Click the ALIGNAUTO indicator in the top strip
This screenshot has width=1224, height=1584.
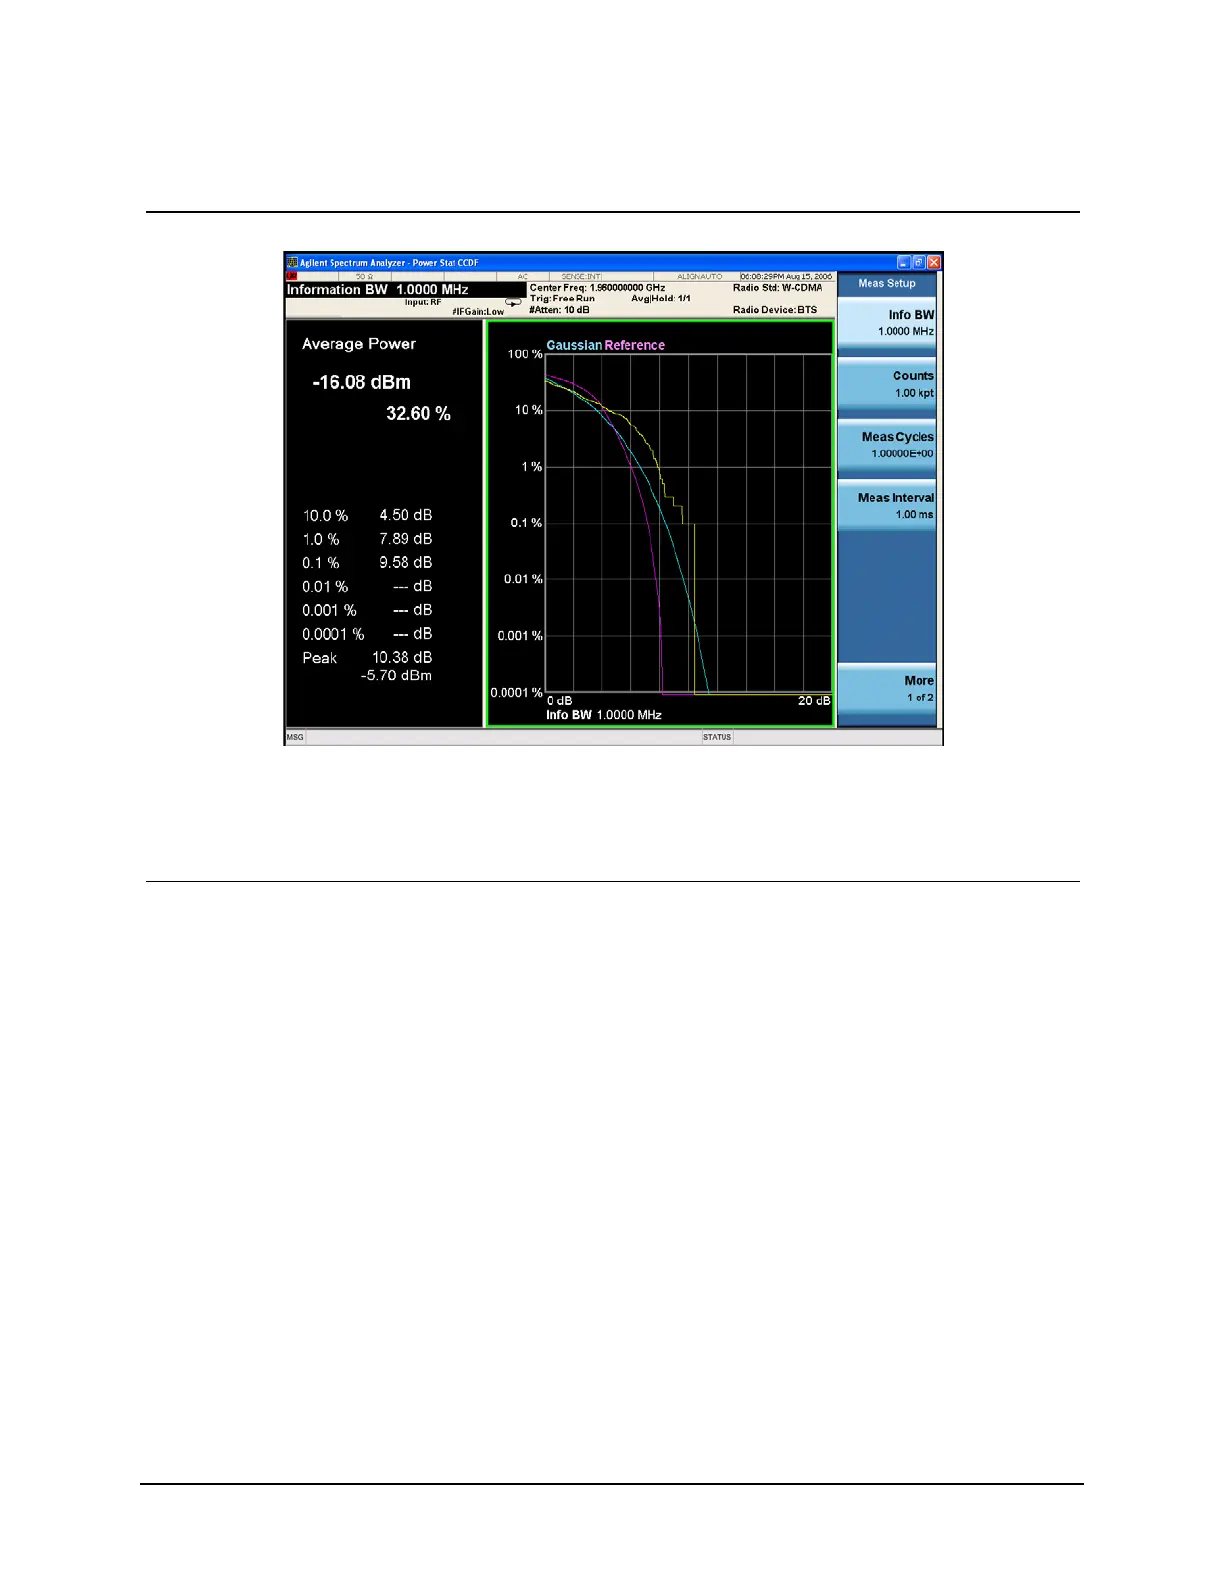pos(700,276)
